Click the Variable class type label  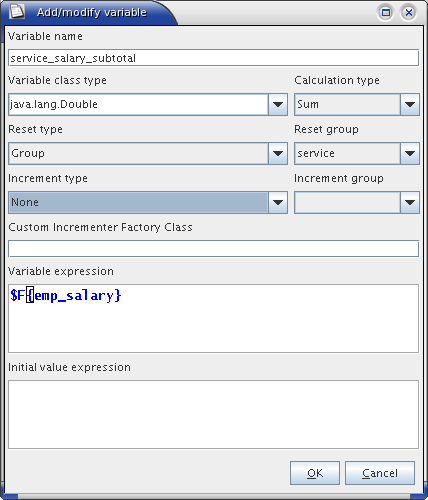pos(57,80)
